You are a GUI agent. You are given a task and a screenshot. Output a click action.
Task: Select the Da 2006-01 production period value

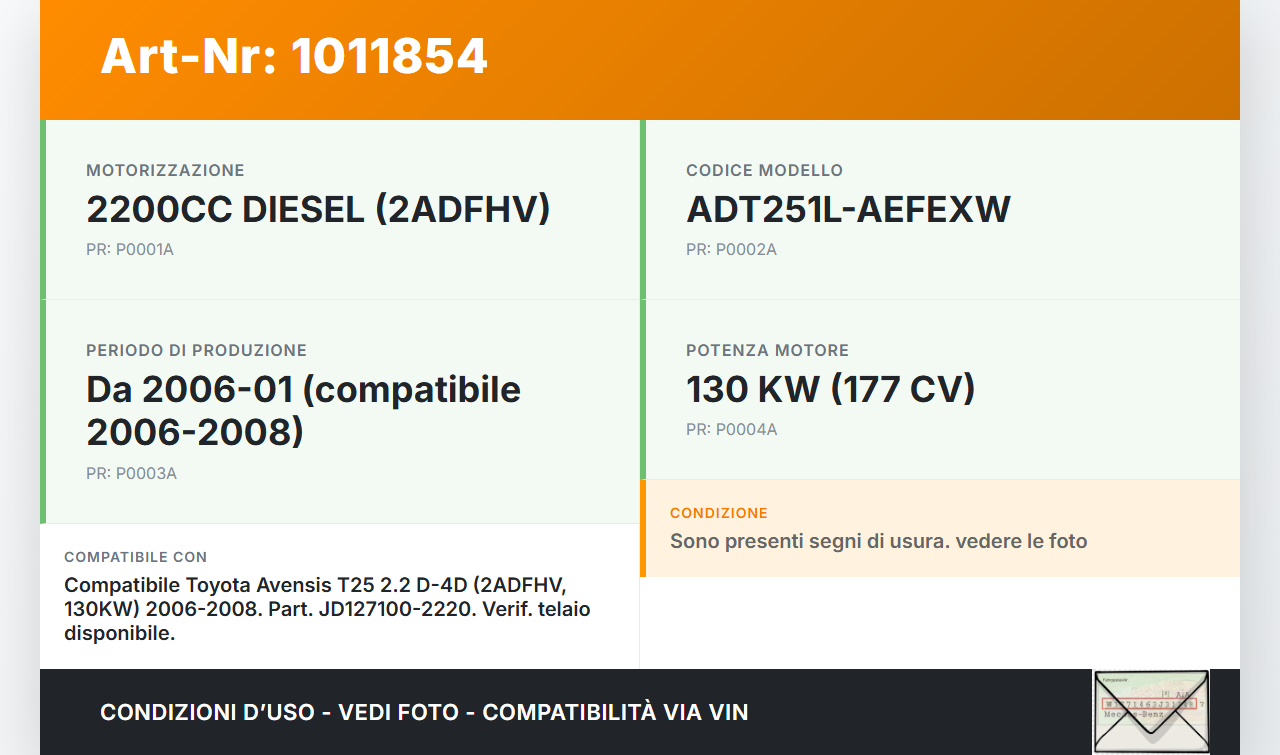pyautogui.click(x=303, y=410)
